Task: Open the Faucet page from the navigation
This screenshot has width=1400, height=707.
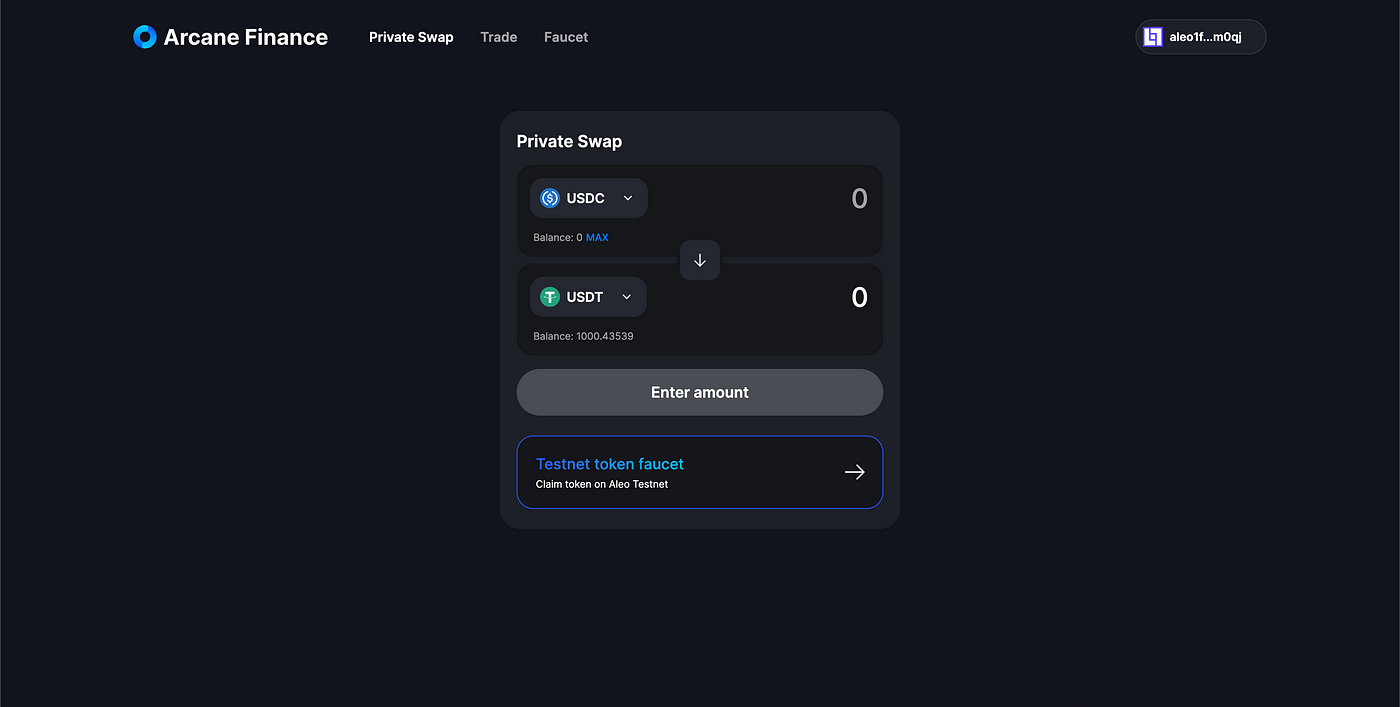Action: pyautogui.click(x=565, y=37)
